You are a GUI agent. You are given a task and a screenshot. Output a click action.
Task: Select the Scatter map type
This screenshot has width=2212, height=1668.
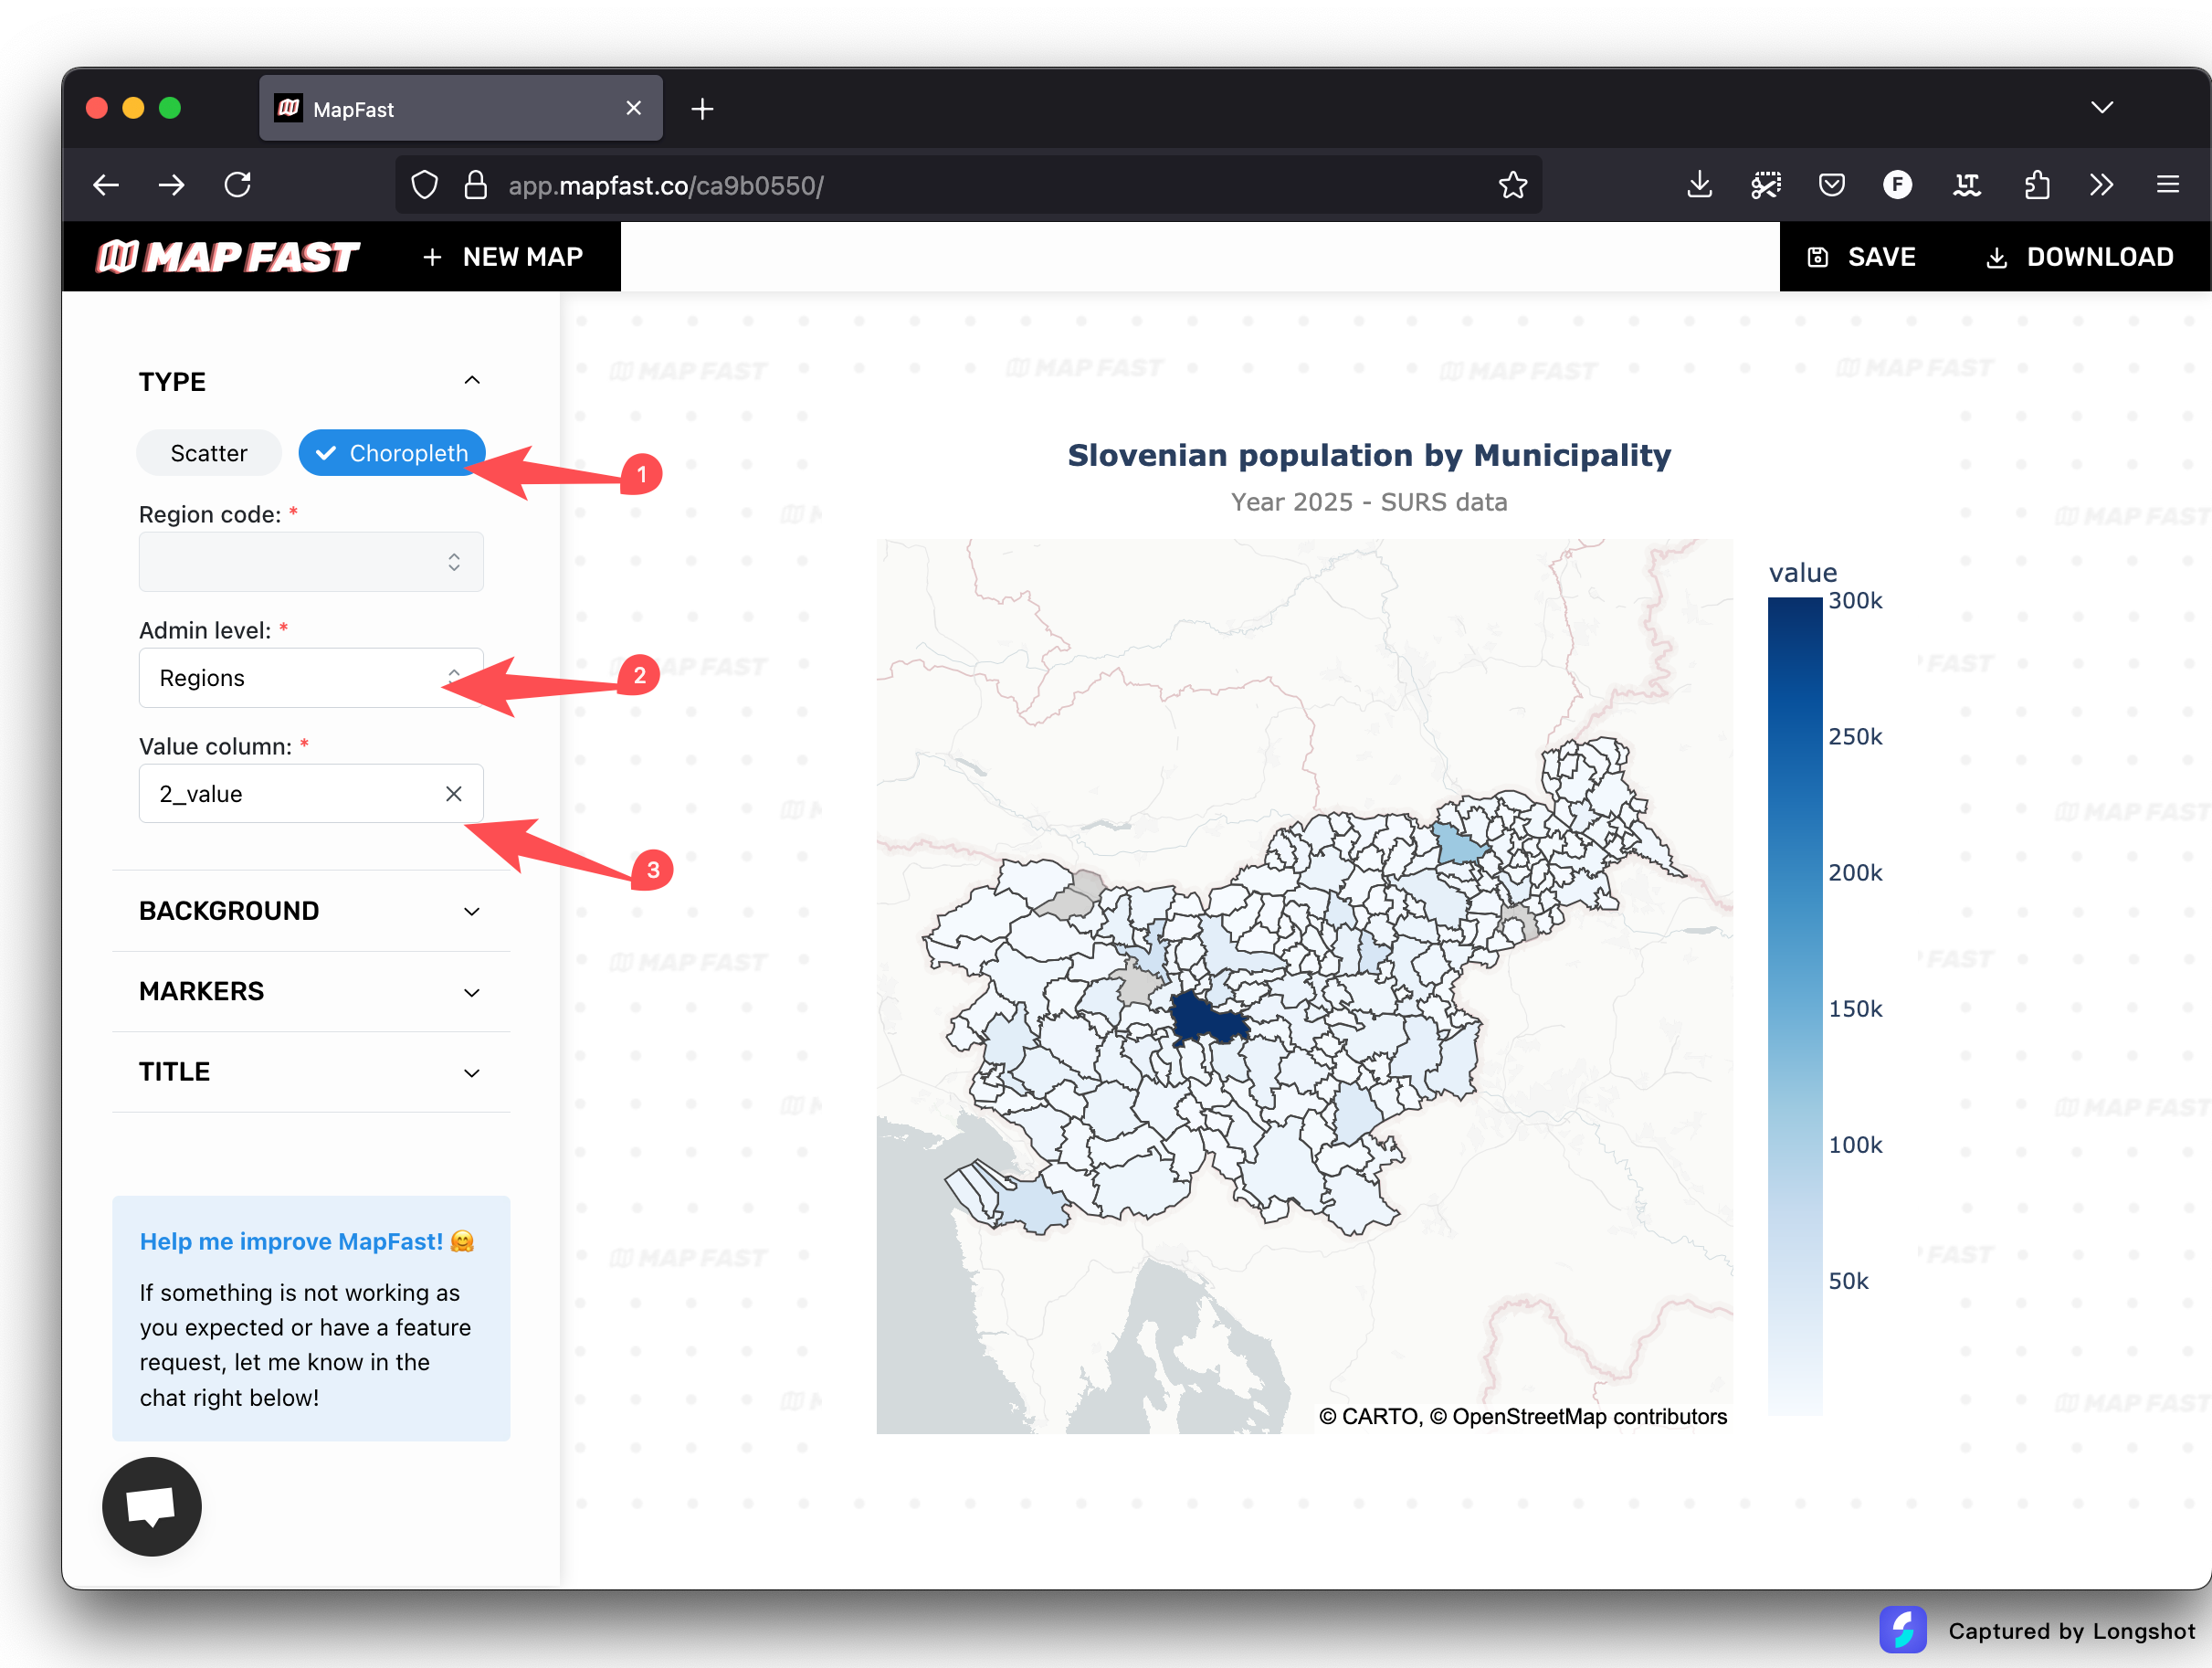209,453
